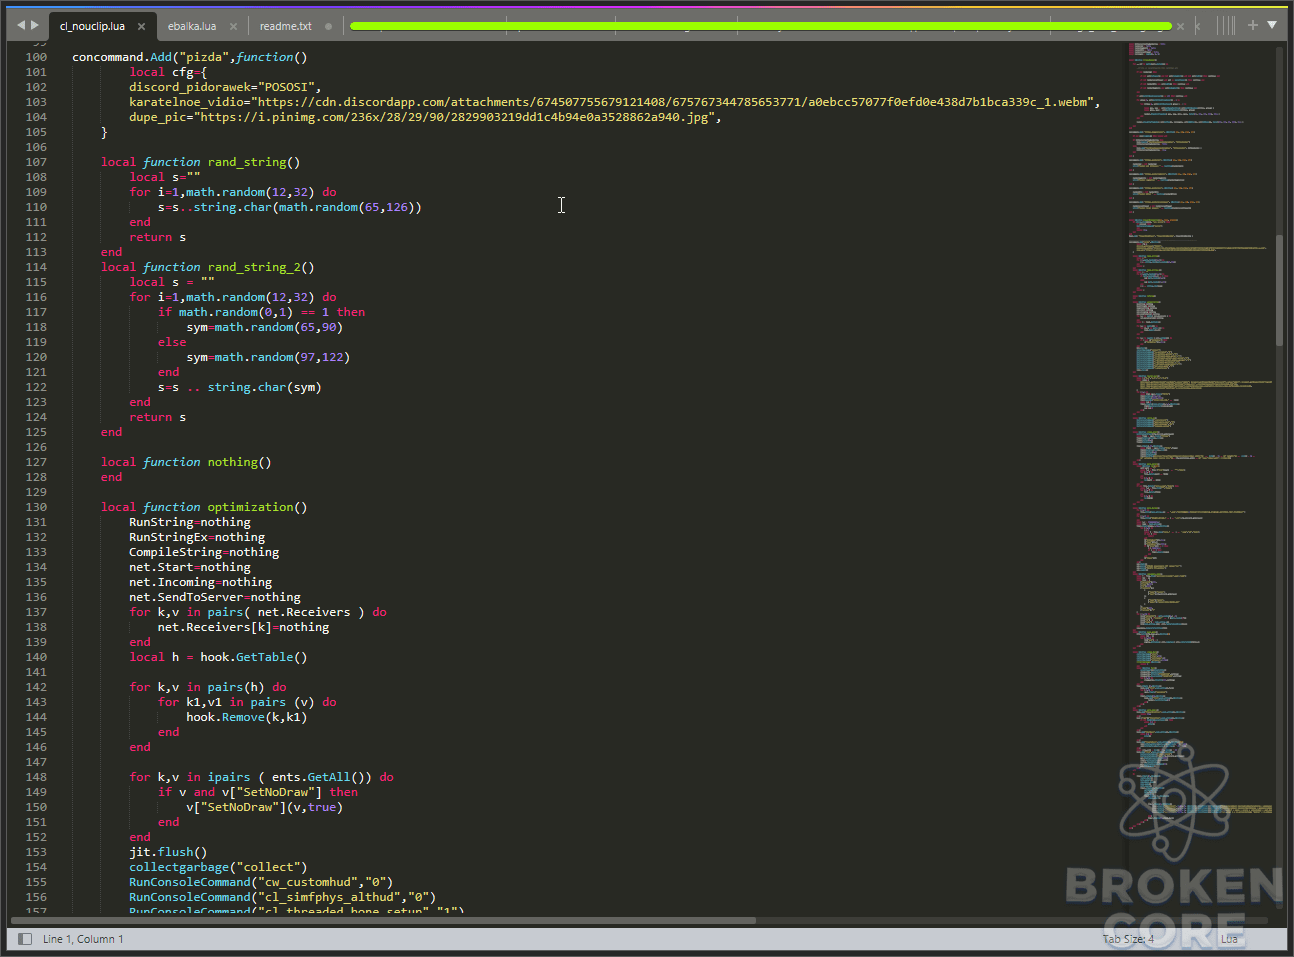Image resolution: width=1294 pixels, height=957 pixels.
Task: Click the 'RunString=nothing' line
Action: (190, 522)
